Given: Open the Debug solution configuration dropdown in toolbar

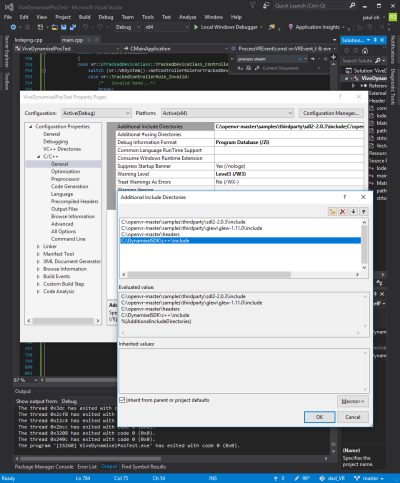Looking at the screenshot, I should click(x=128, y=27).
